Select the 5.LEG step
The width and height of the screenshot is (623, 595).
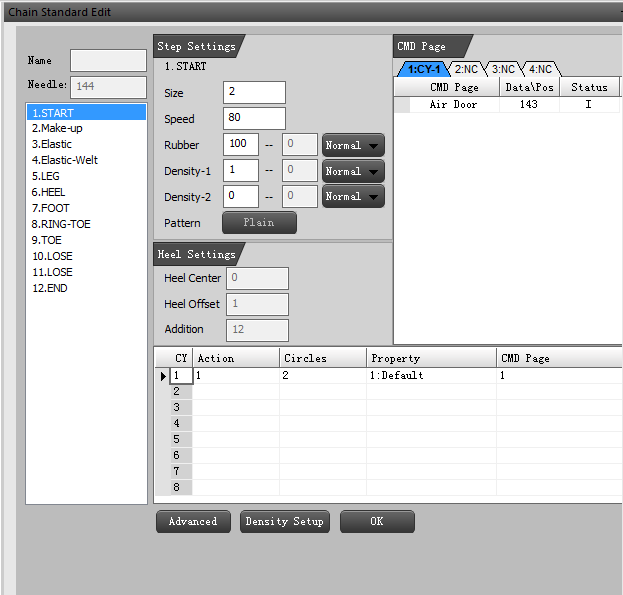tap(86, 176)
